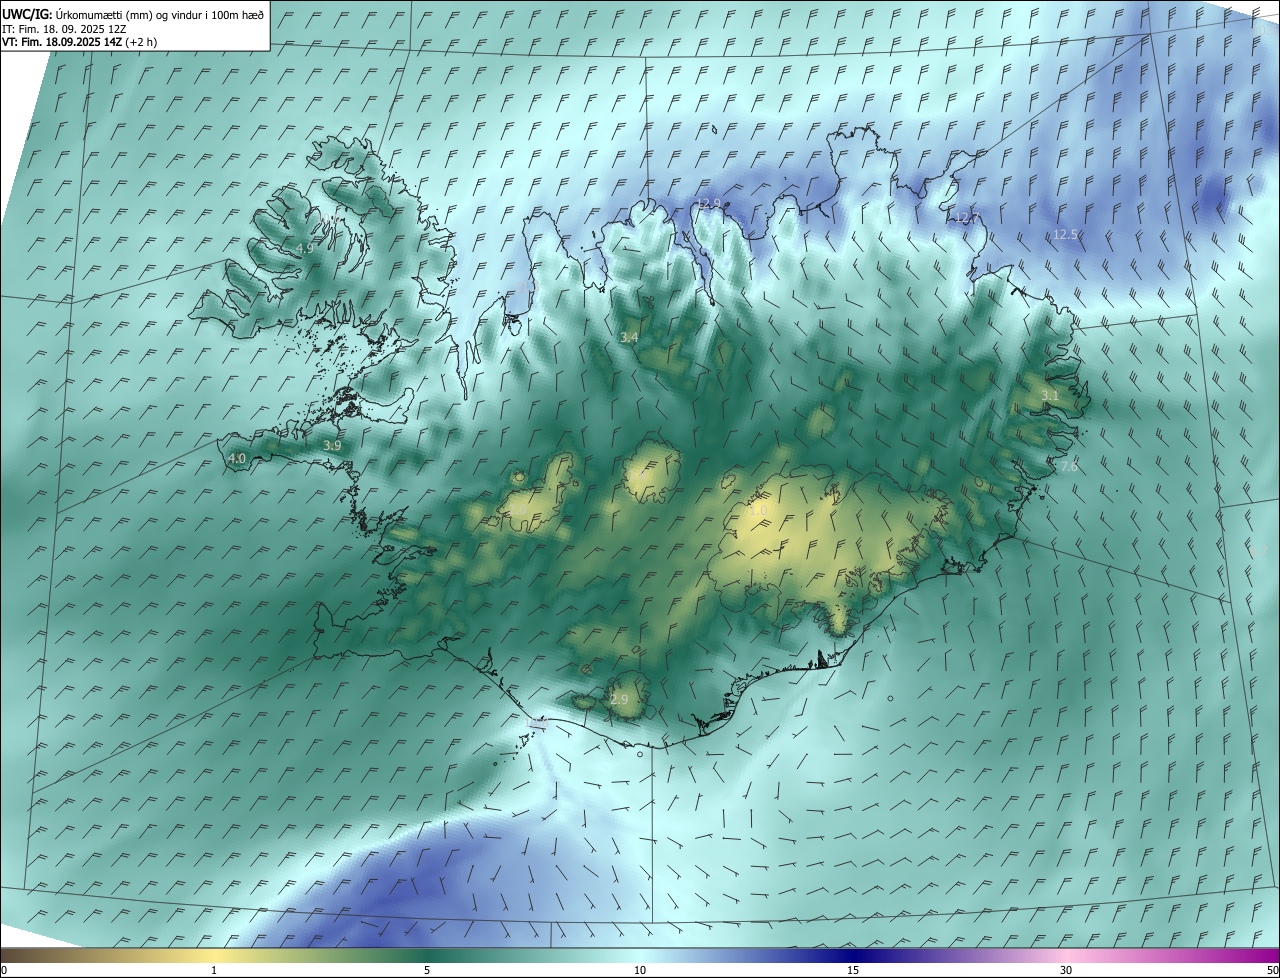Click the 50 tick on the colour scale
This screenshot has width=1280, height=978.
coord(1272,970)
